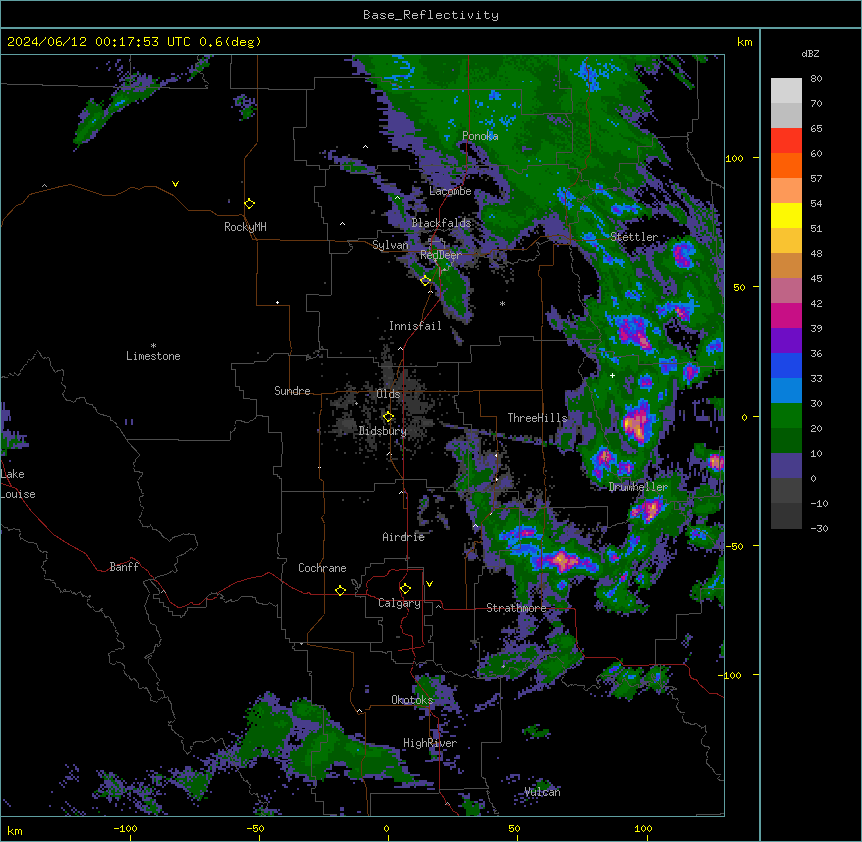Click the HighRiver label
This screenshot has width=862, height=842.
point(430,743)
